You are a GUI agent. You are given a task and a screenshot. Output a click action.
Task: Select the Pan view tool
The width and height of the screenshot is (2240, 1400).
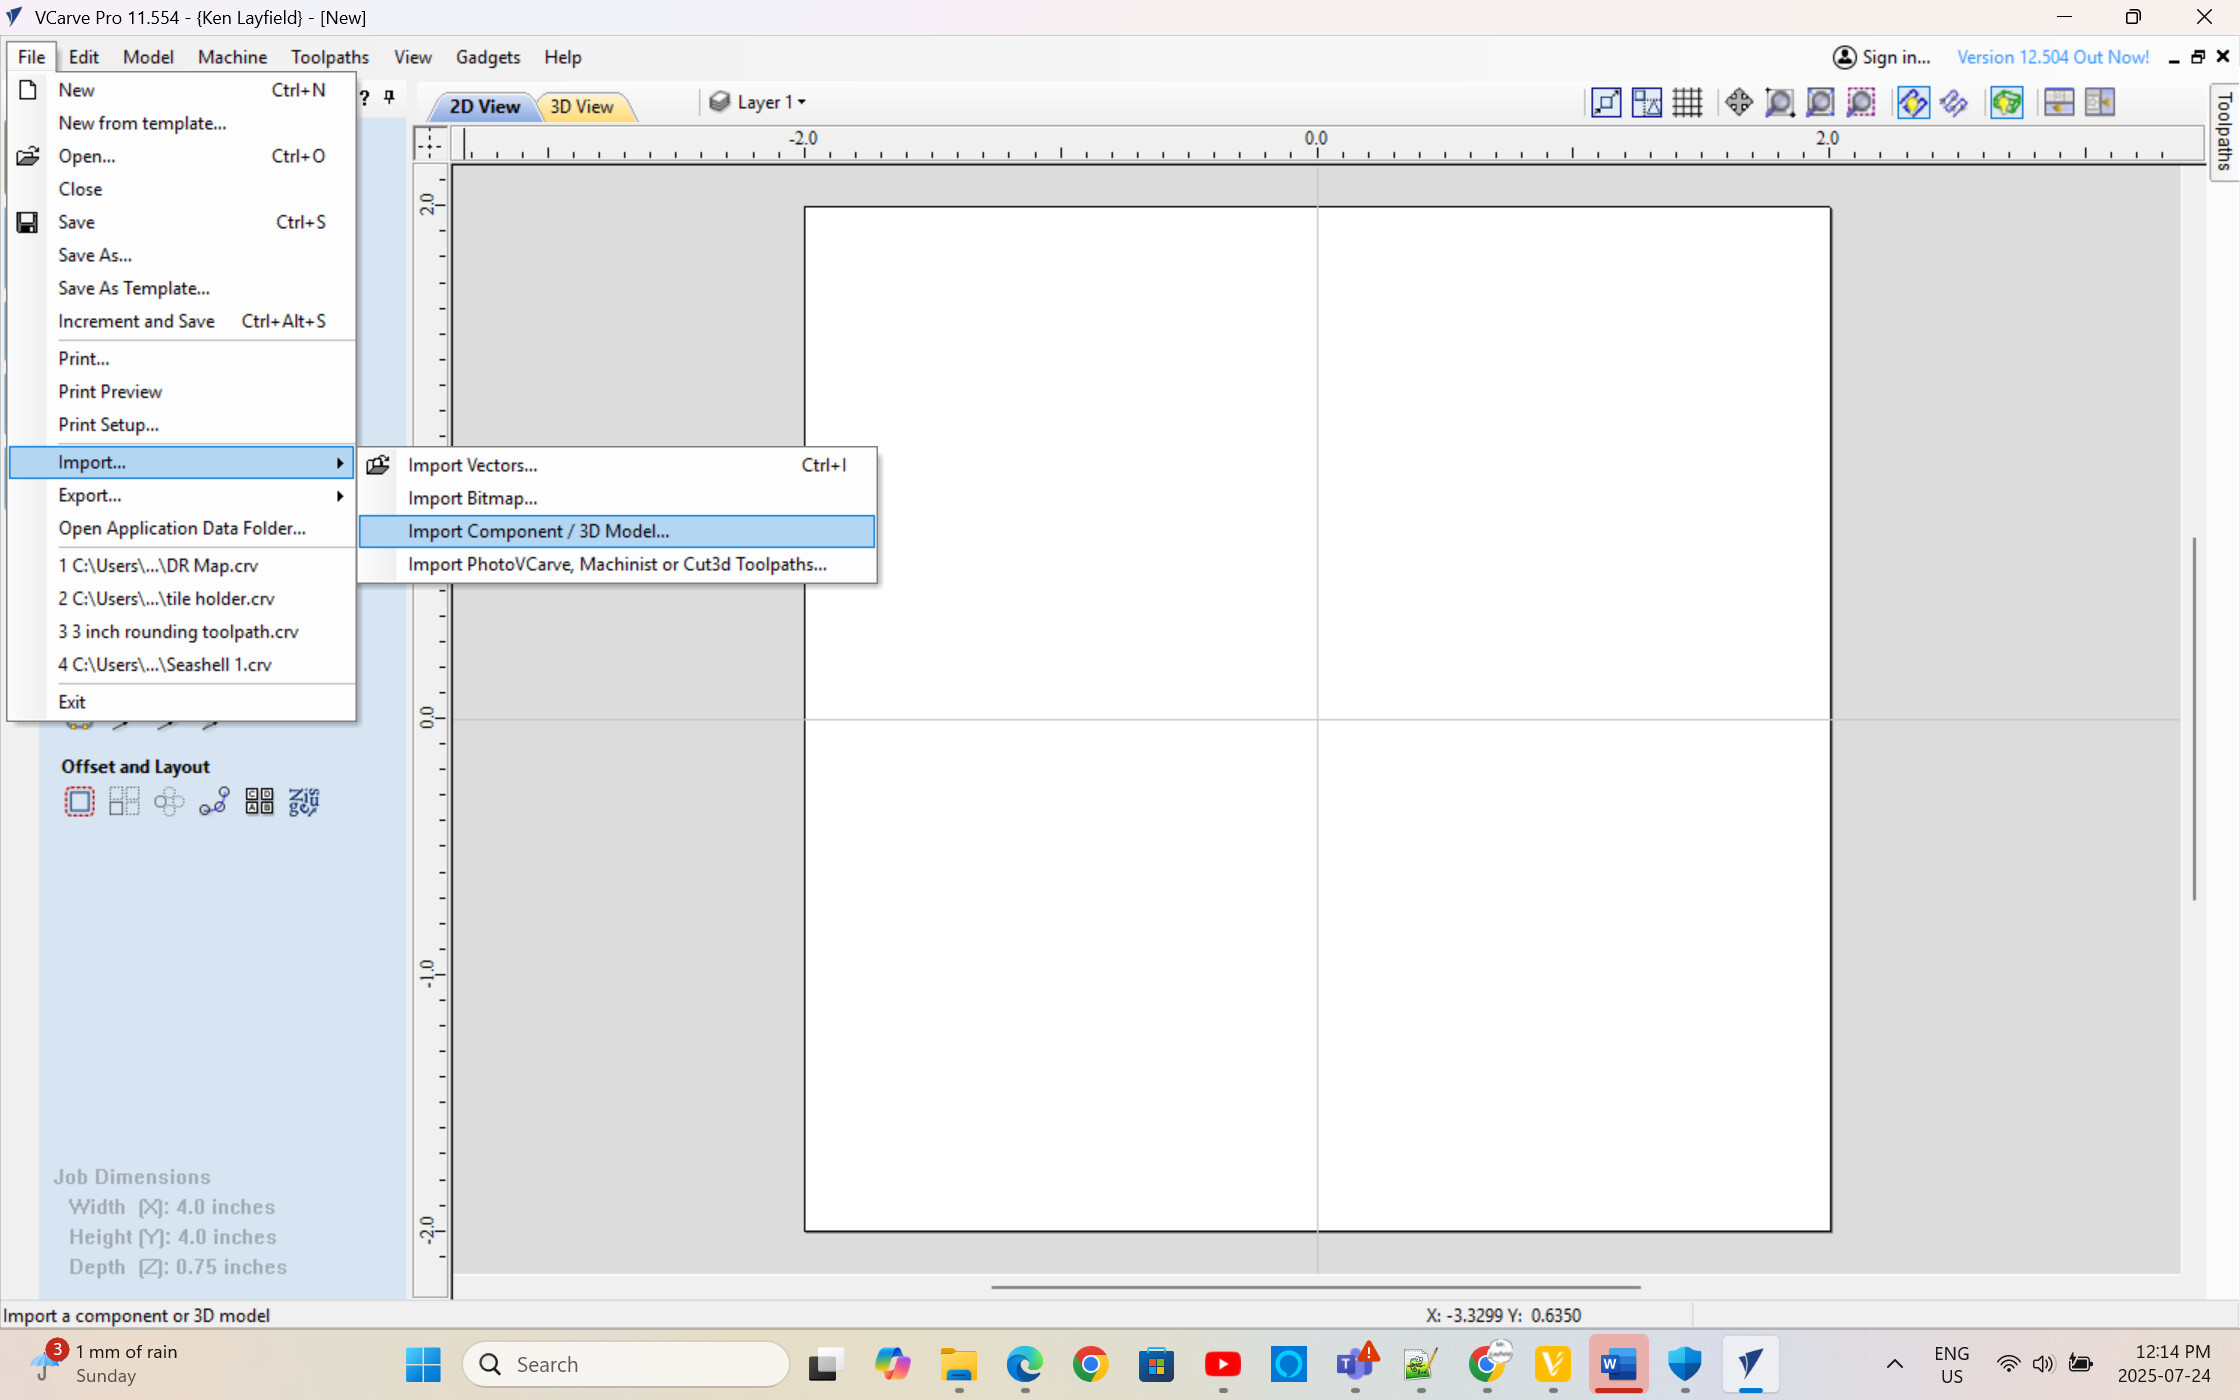click(1738, 102)
